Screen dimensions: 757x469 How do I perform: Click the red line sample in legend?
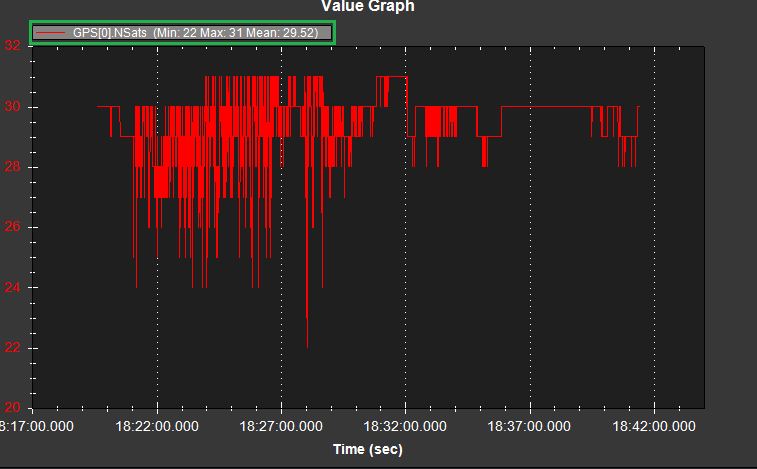click(51, 33)
